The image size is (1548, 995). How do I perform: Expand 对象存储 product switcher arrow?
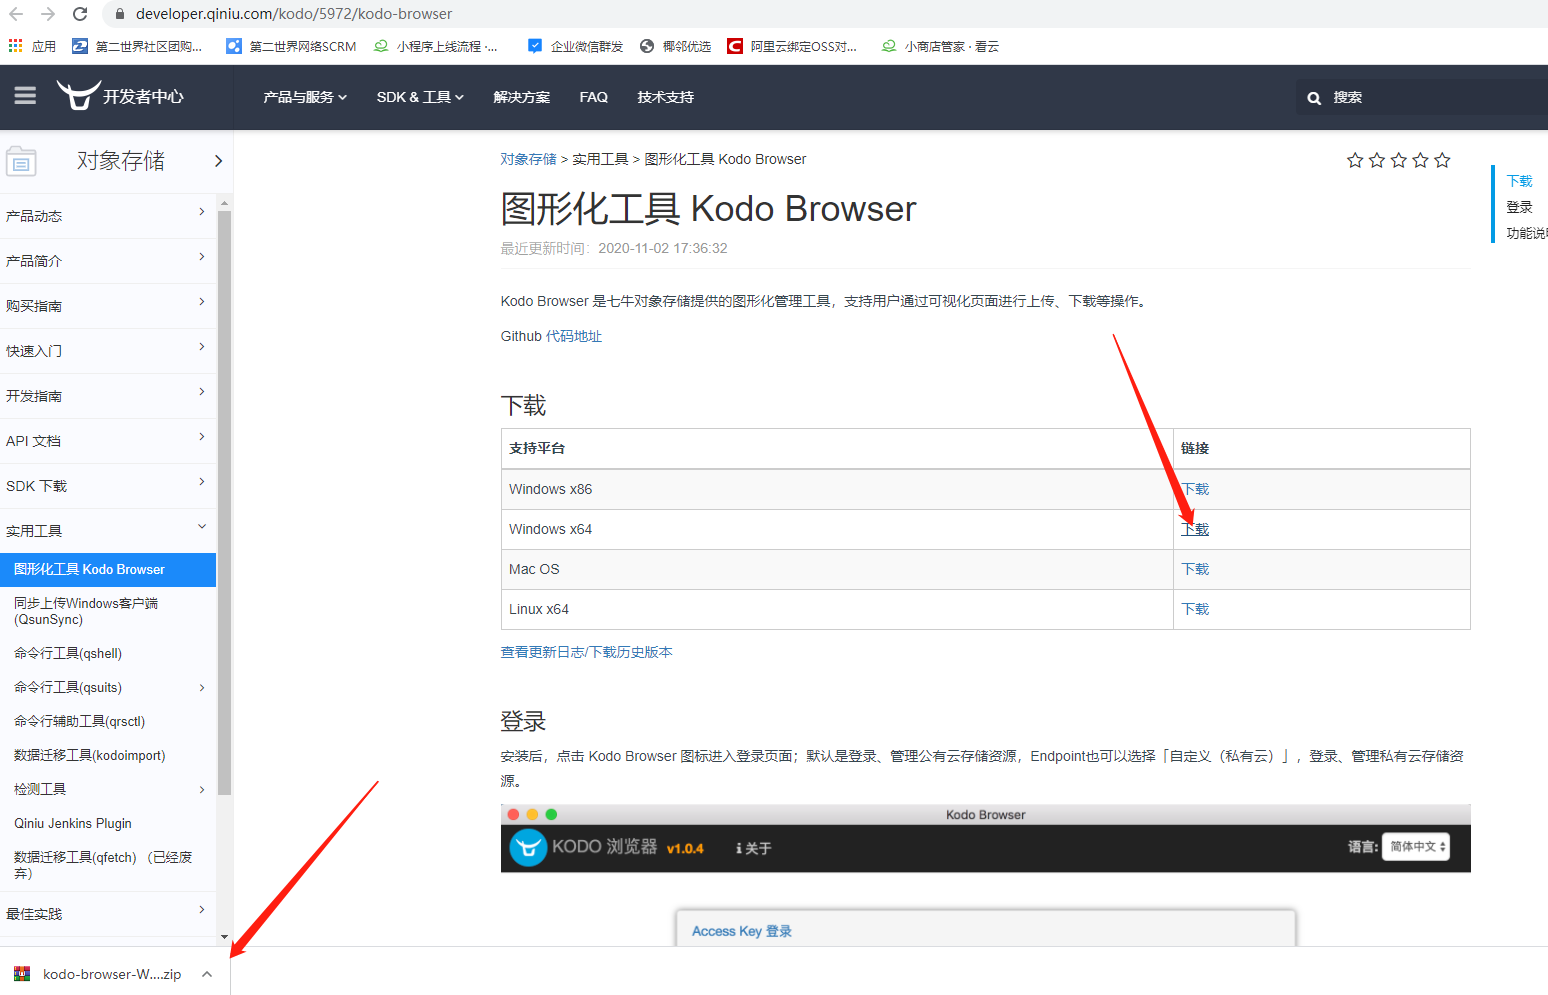click(218, 161)
